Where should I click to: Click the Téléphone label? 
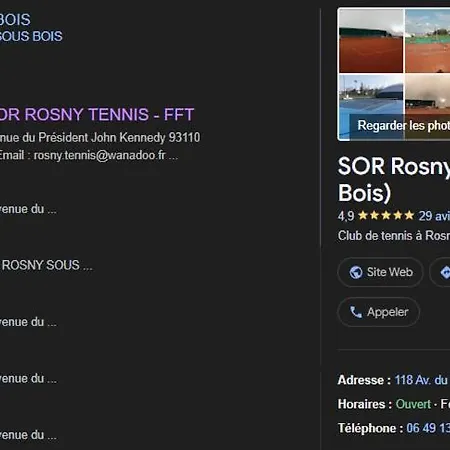370,428
